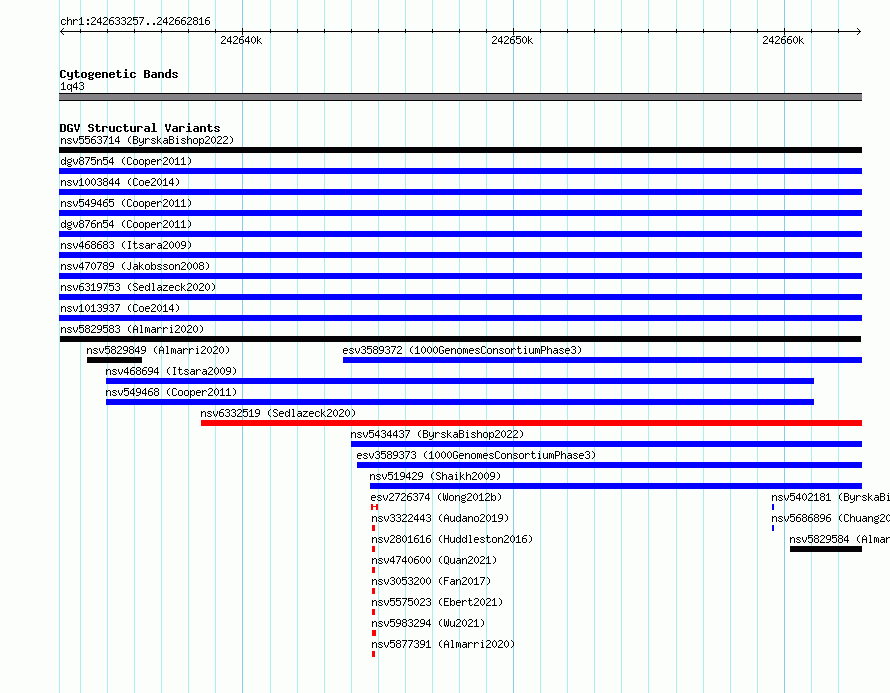This screenshot has width=890, height=693.
Task: Open nsv6319753 (Sedlazeck2020) variant
Action: (138, 287)
